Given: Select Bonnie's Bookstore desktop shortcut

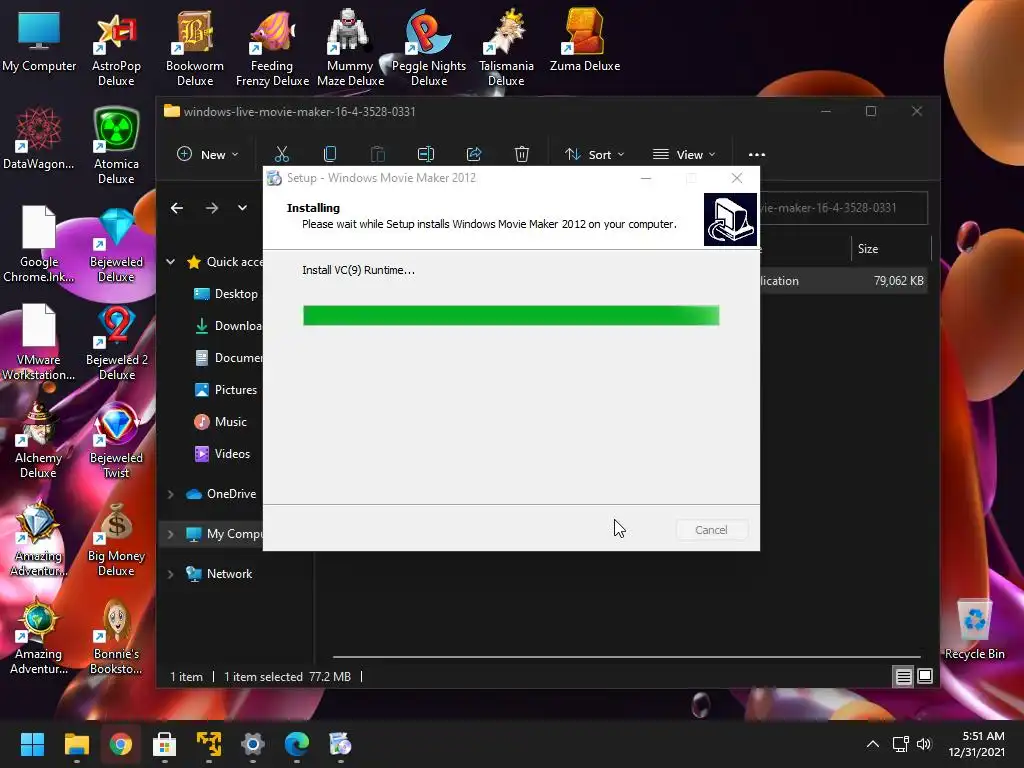Looking at the screenshot, I should tap(116, 636).
